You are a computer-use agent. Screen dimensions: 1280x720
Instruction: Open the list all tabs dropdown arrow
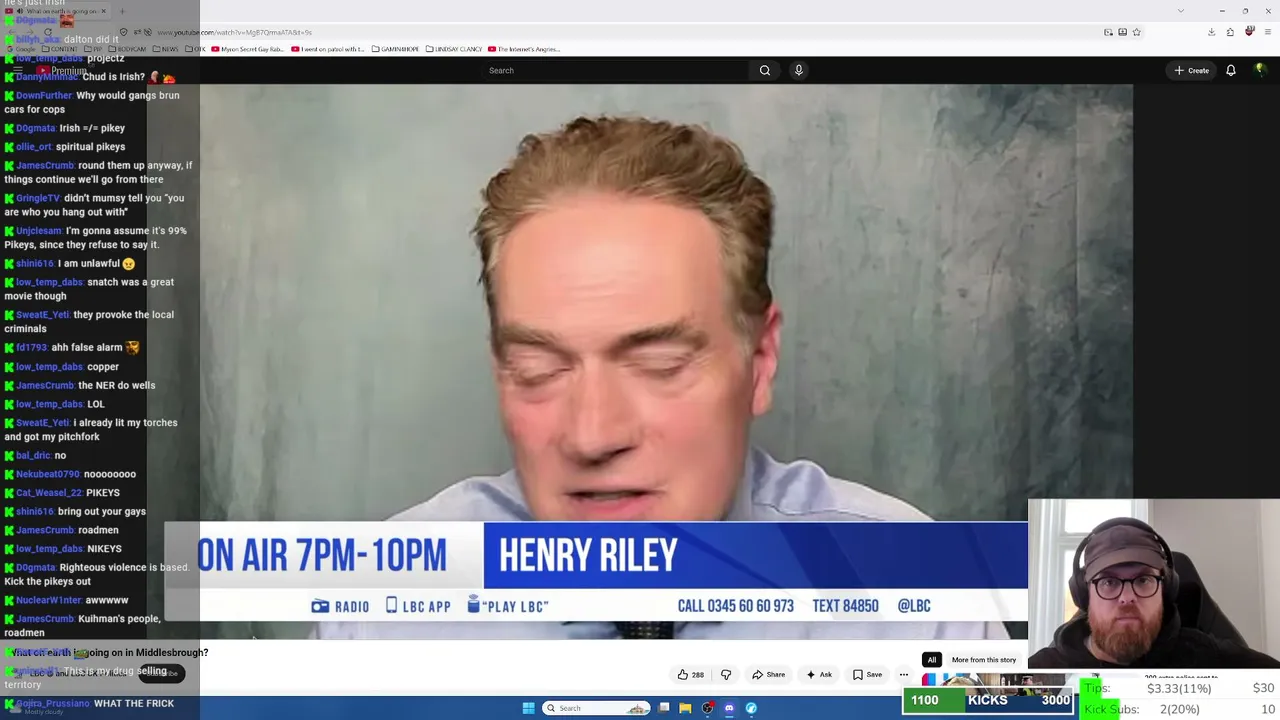1181,11
